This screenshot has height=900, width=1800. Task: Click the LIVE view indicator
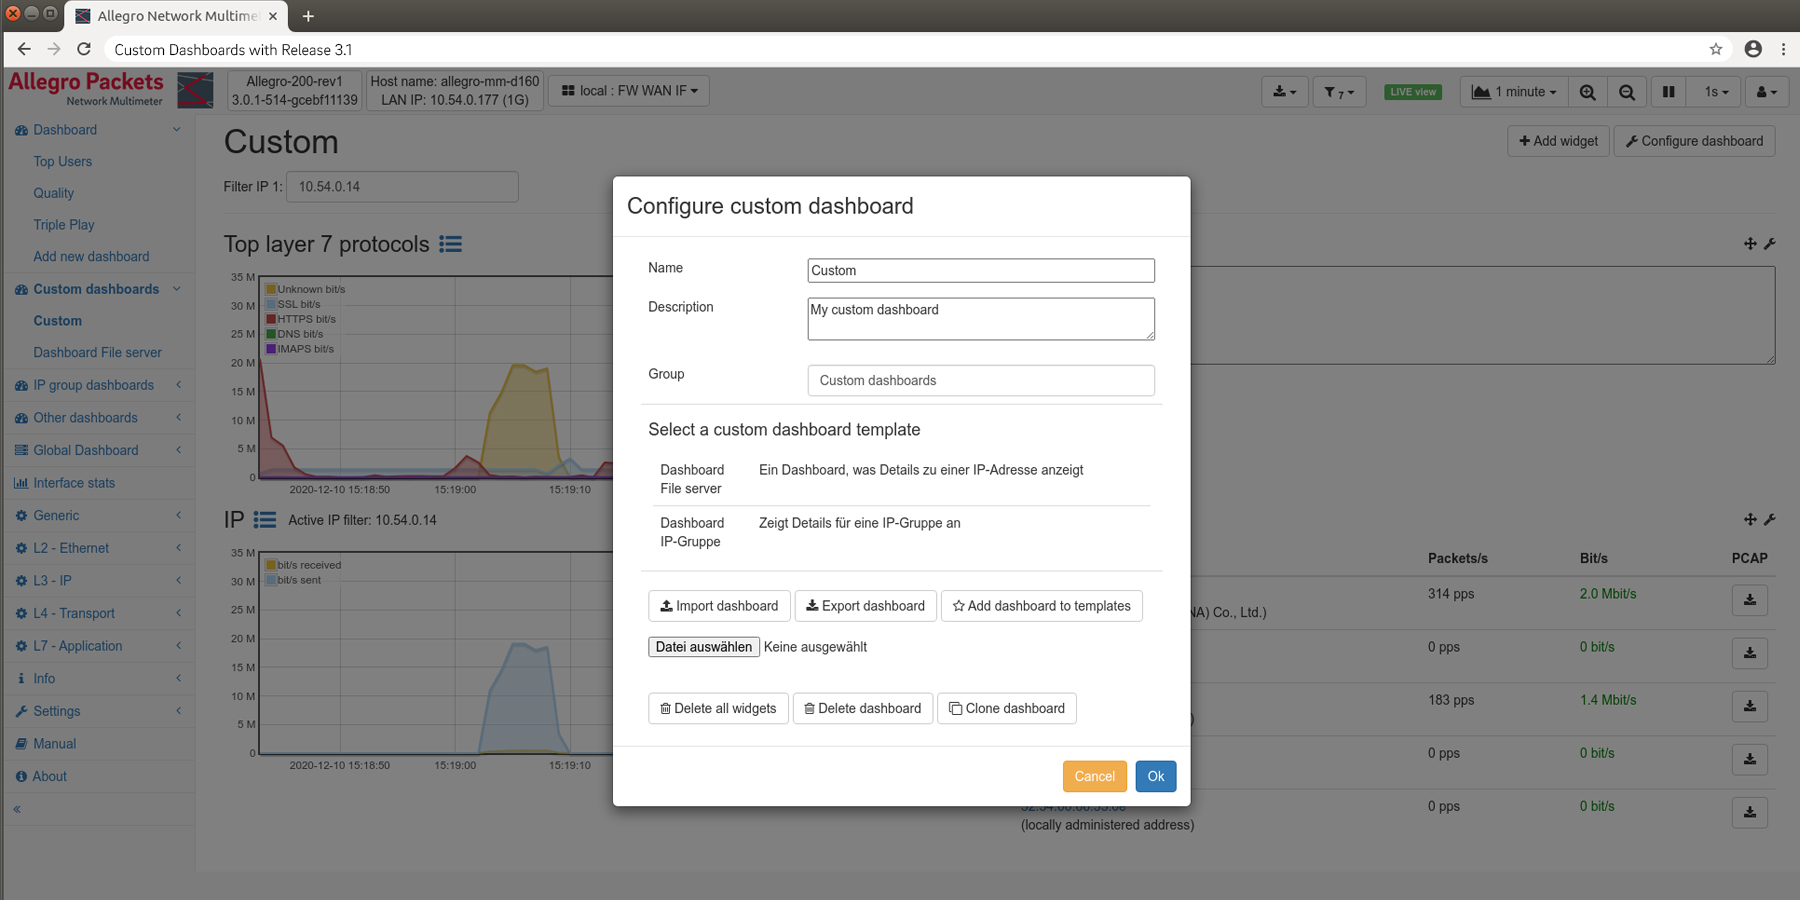[1412, 91]
